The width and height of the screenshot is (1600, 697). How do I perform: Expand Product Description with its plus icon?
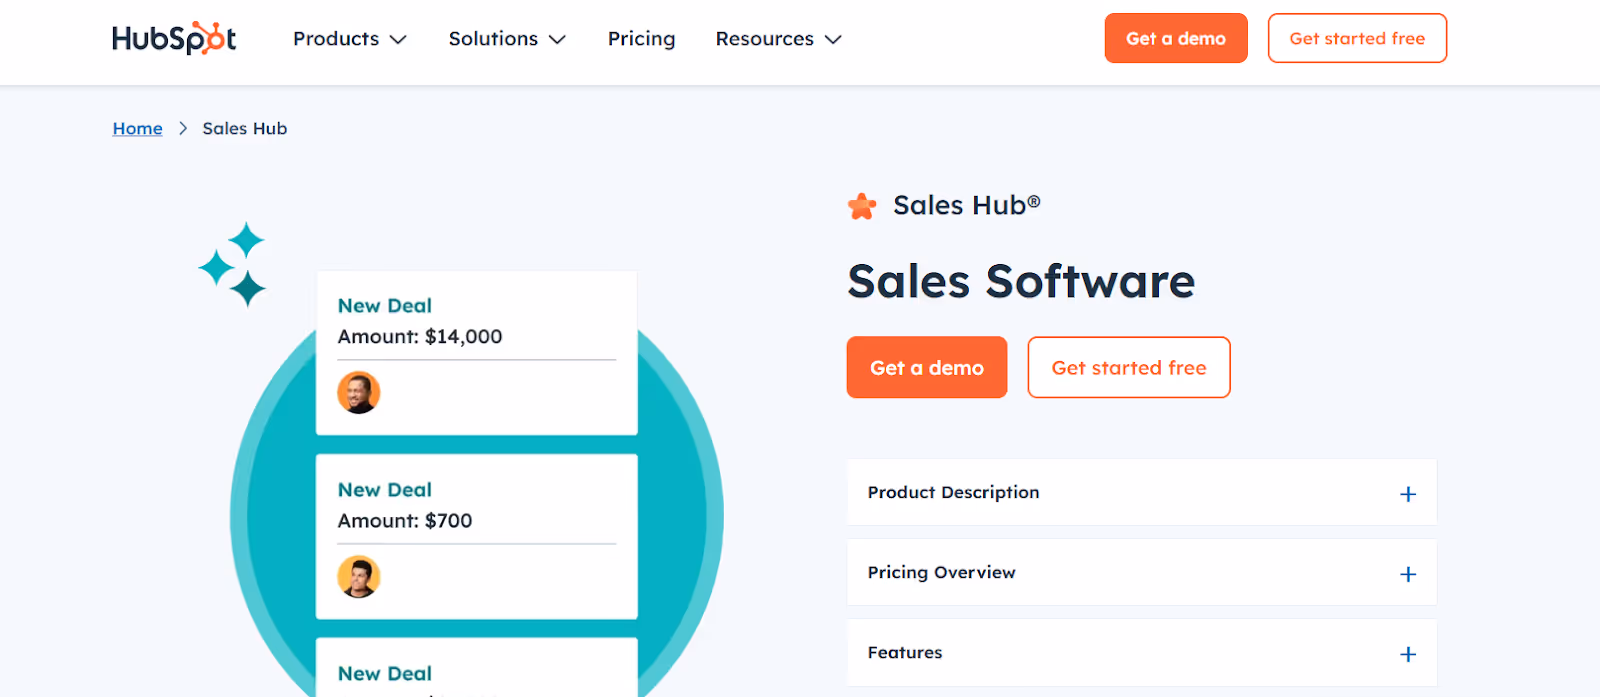[x=1408, y=494]
